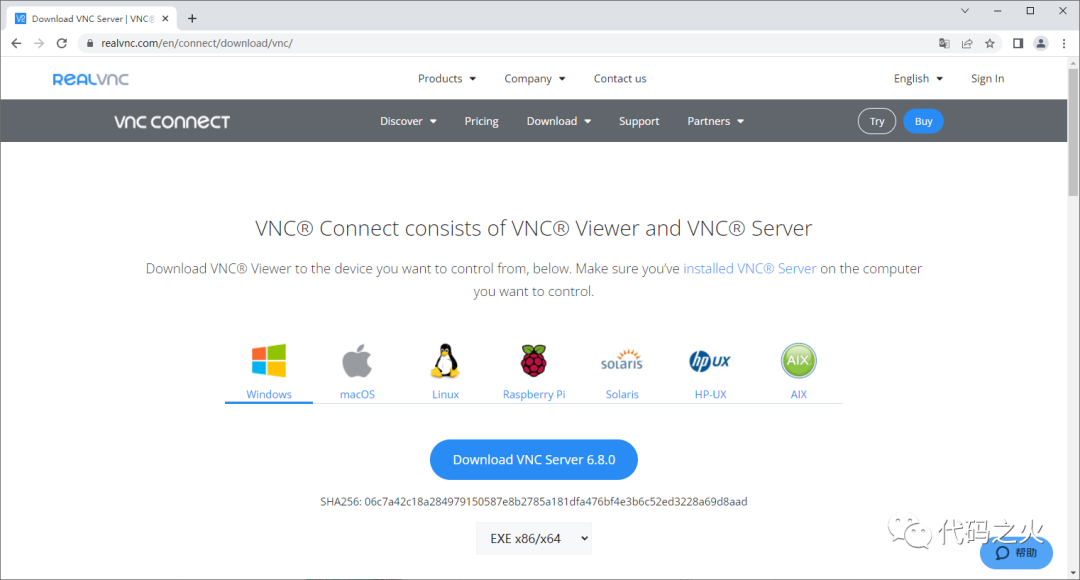Click the scrollbar down arrow
The image size is (1080, 580).
click(1073, 573)
